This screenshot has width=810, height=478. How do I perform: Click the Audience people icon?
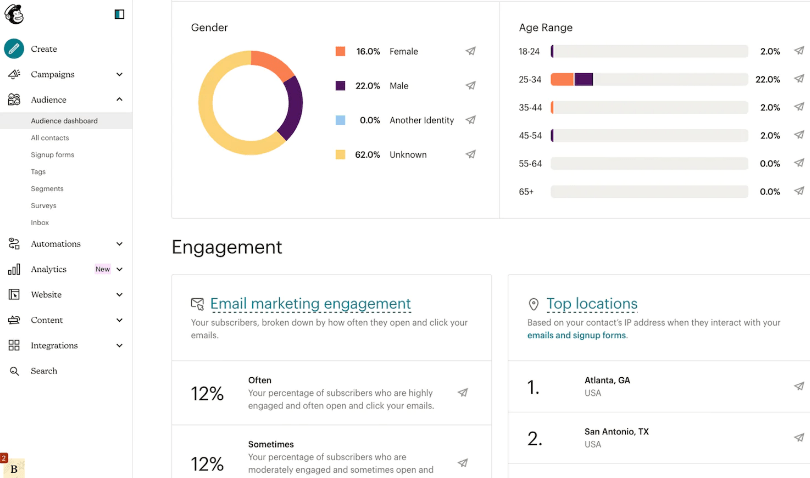[x=14, y=99]
